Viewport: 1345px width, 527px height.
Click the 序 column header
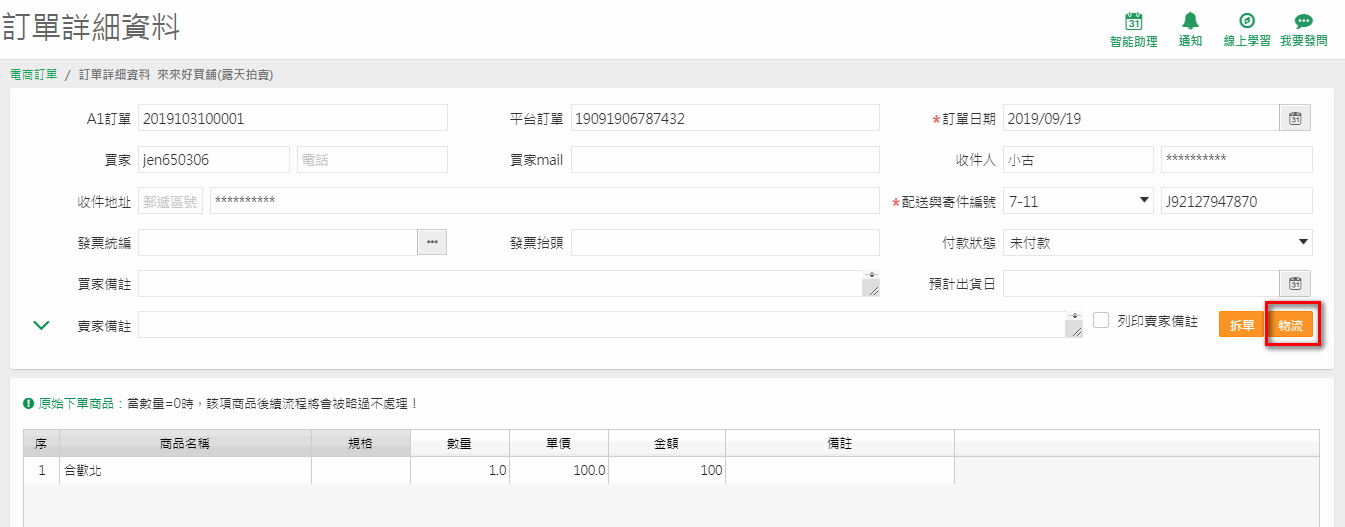41,443
